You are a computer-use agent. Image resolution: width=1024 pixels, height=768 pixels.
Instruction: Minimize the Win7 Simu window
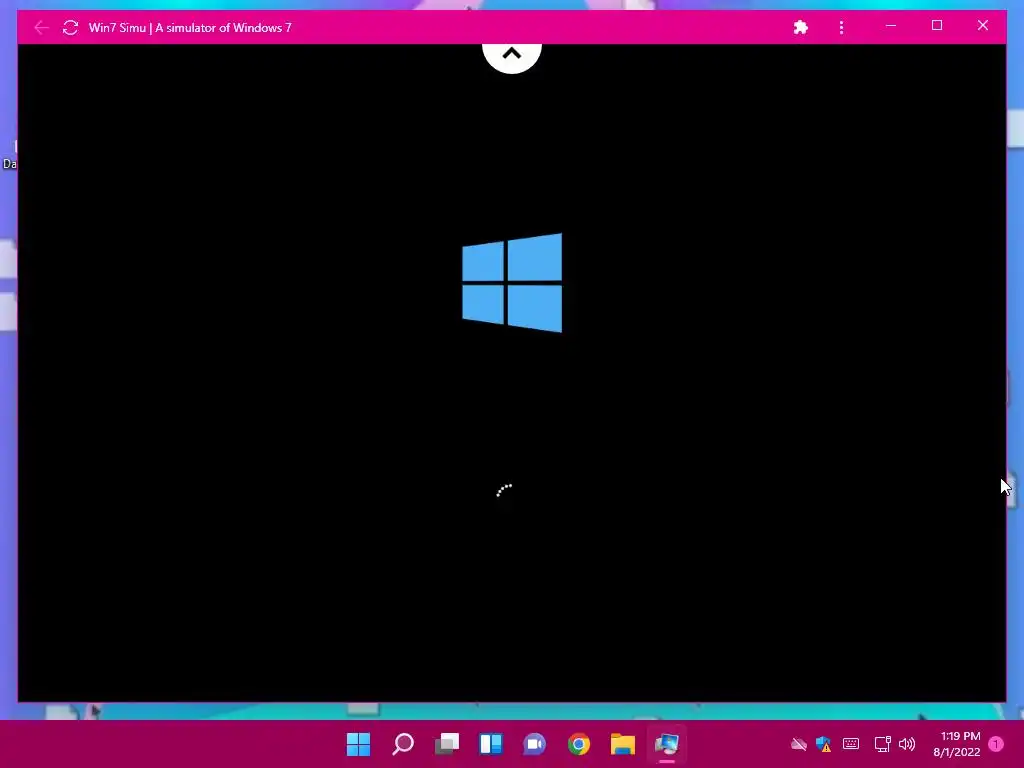tap(891, 26)
